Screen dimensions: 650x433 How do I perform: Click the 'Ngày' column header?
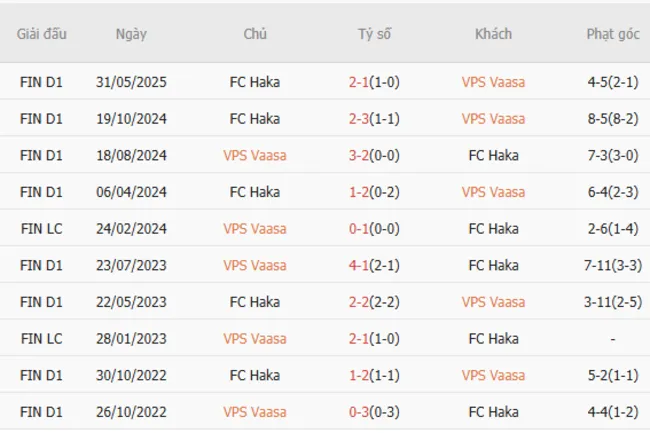pos(131,34)
